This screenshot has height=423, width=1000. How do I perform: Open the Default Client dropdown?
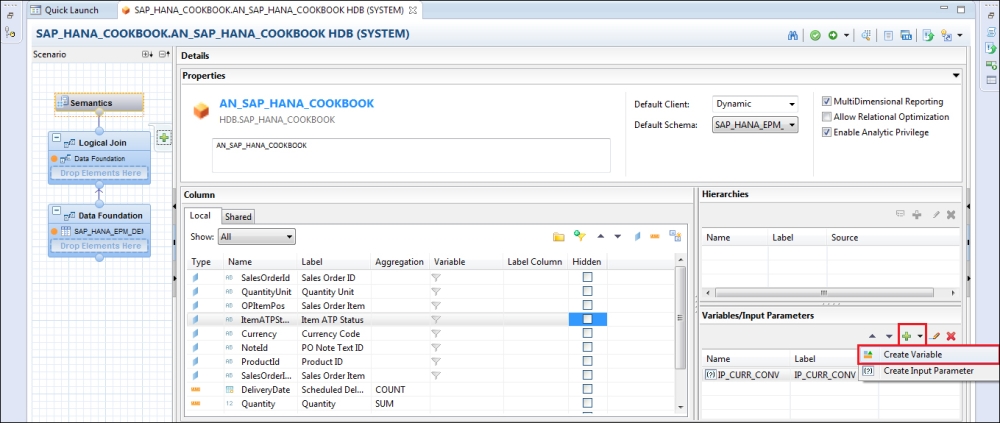click(x=755, y=104)
